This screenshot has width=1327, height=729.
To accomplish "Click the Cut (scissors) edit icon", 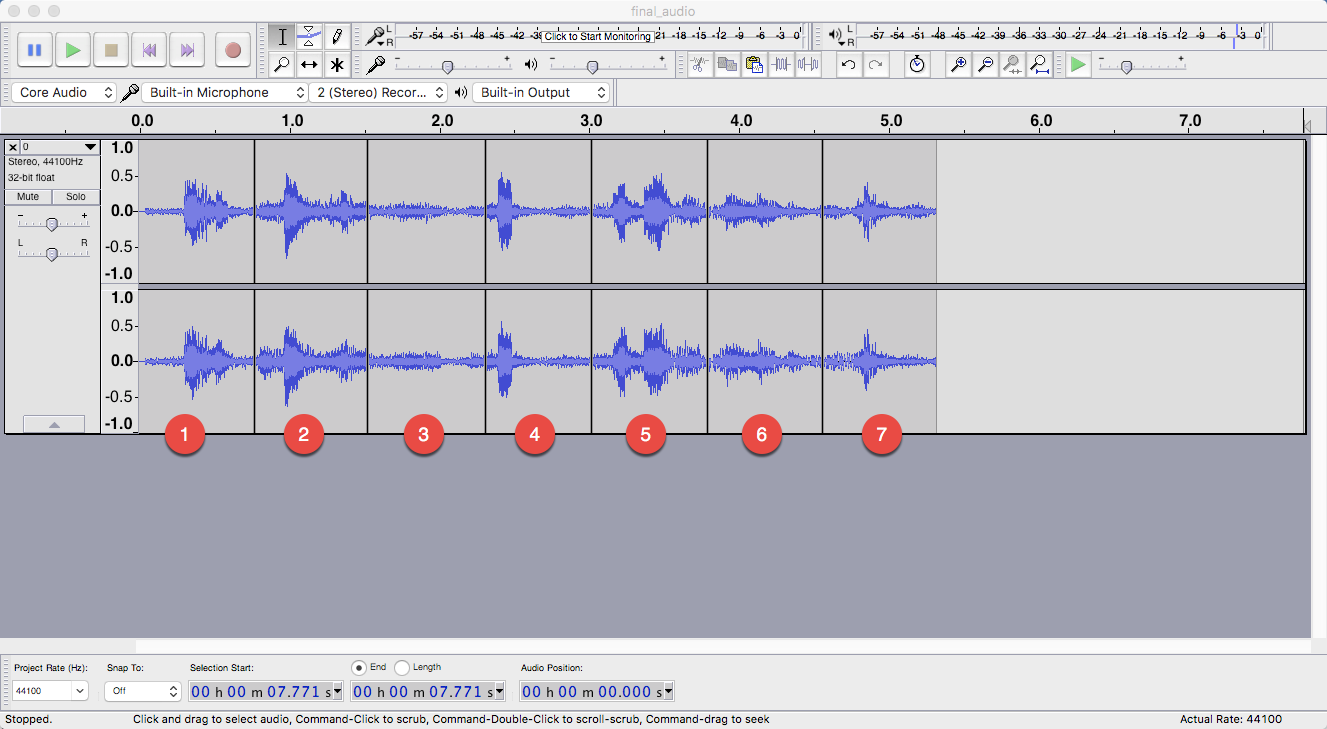I will 700,65.
